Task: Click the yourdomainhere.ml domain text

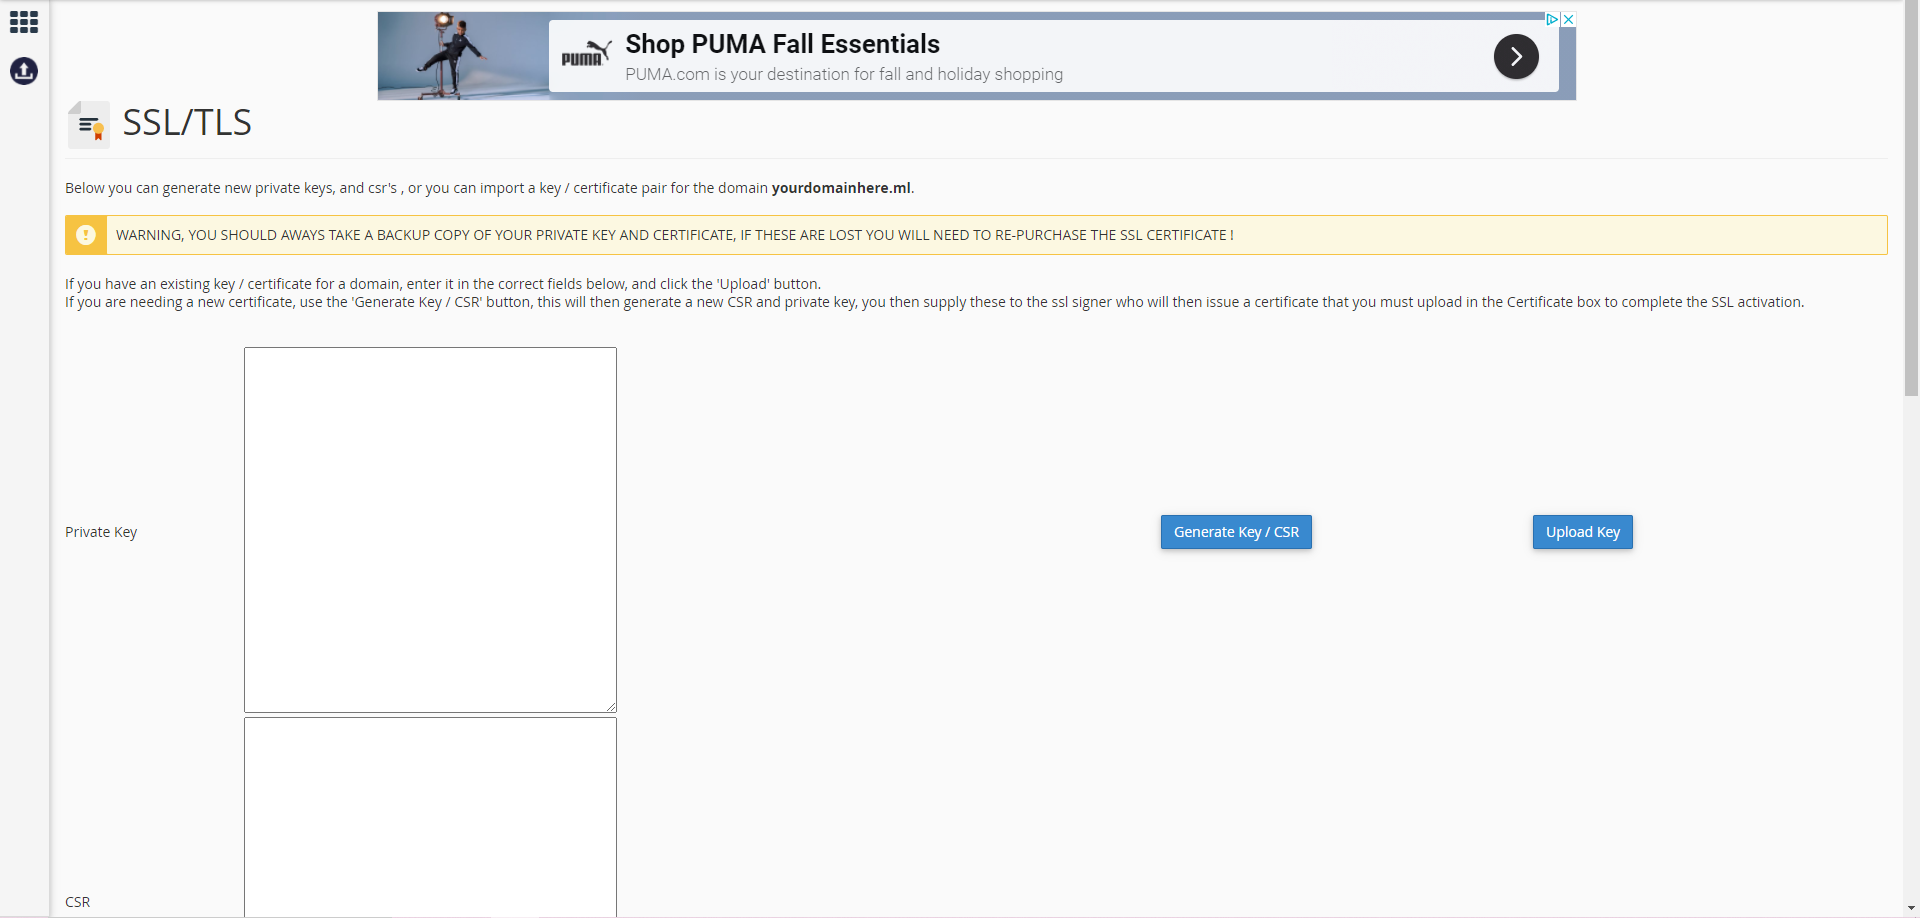Action: (x=841, y=188)
